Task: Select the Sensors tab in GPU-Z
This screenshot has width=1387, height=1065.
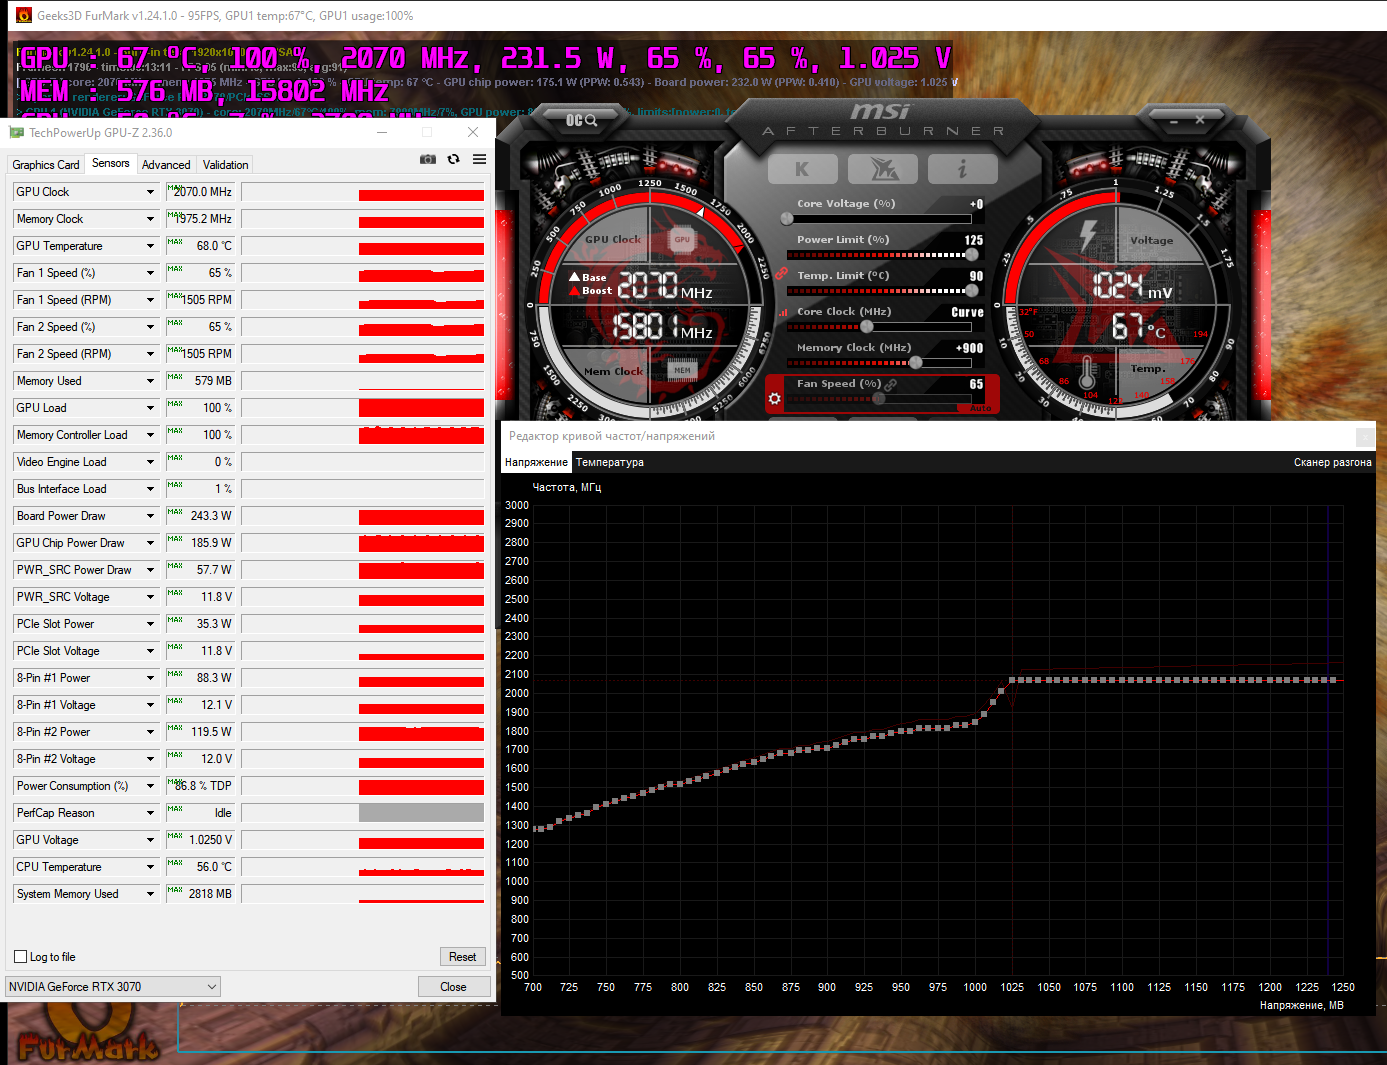Action: click(111, 164)
